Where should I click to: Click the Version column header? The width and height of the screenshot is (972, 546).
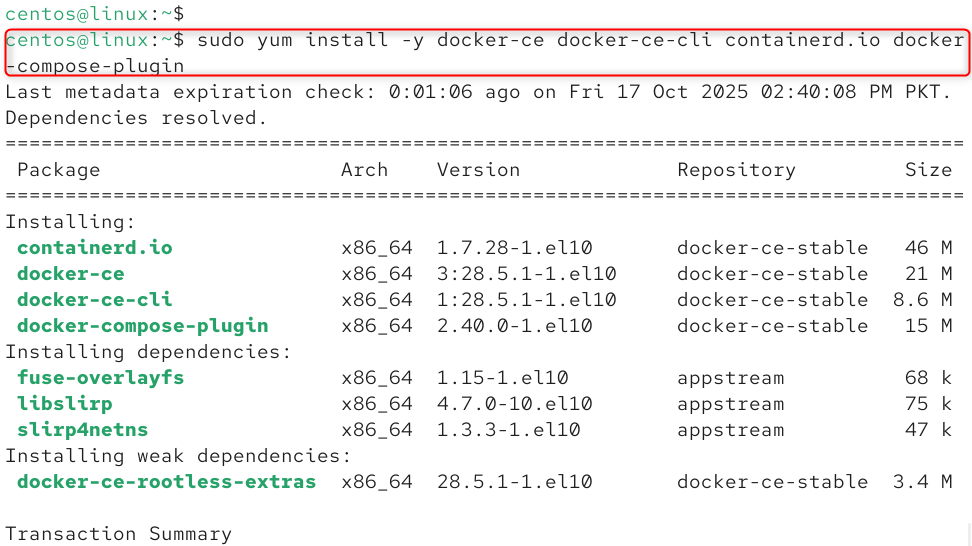point(478,170)
